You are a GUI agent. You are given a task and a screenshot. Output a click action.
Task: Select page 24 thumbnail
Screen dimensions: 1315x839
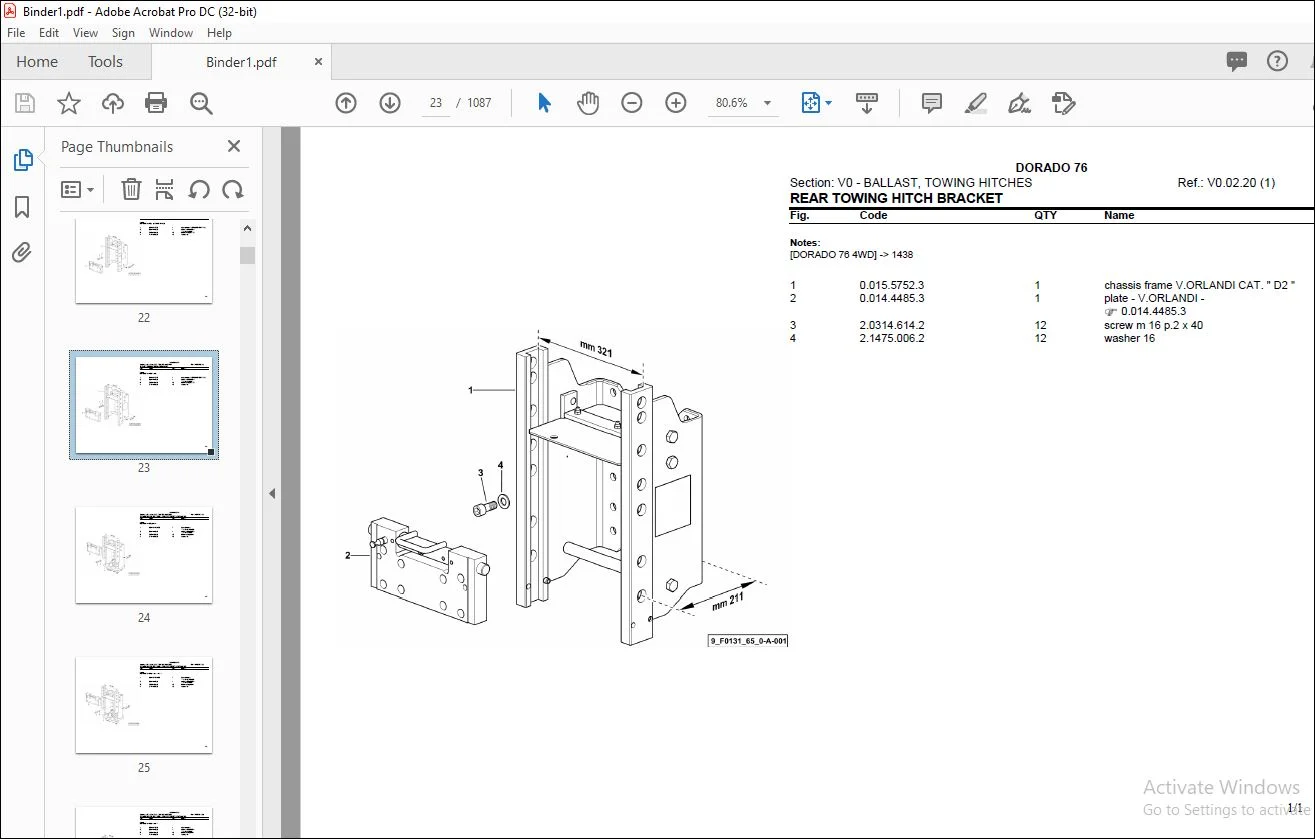[x=144, y=555]
